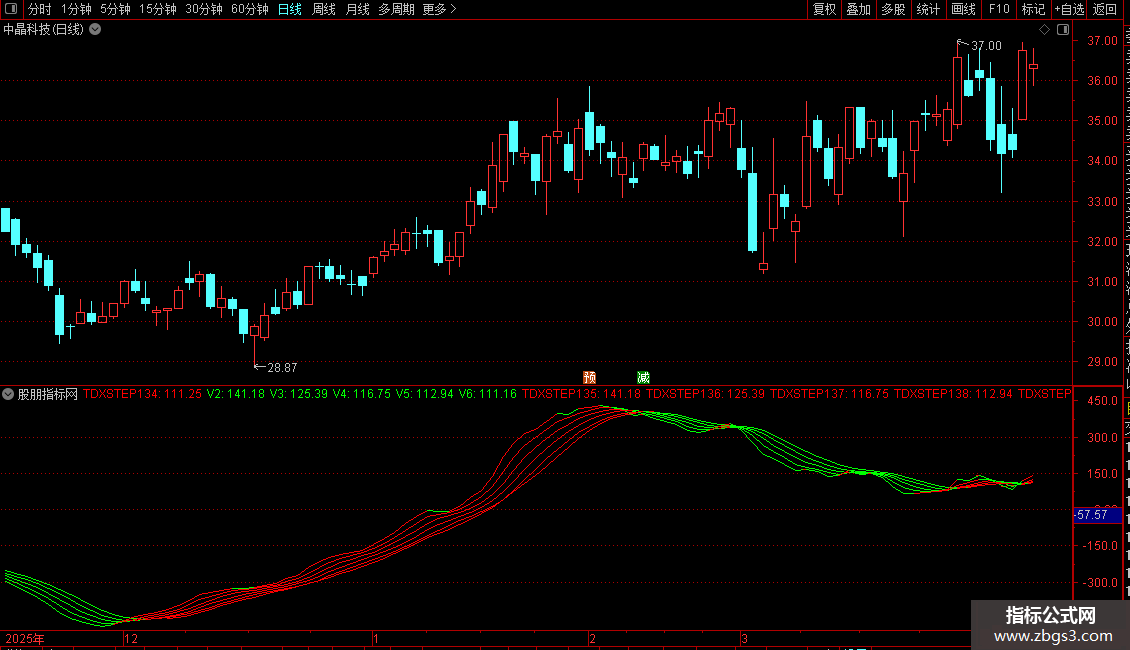Add stock to watchlist with +自选
1130x650 pixels.
(x=1069, y=9)
